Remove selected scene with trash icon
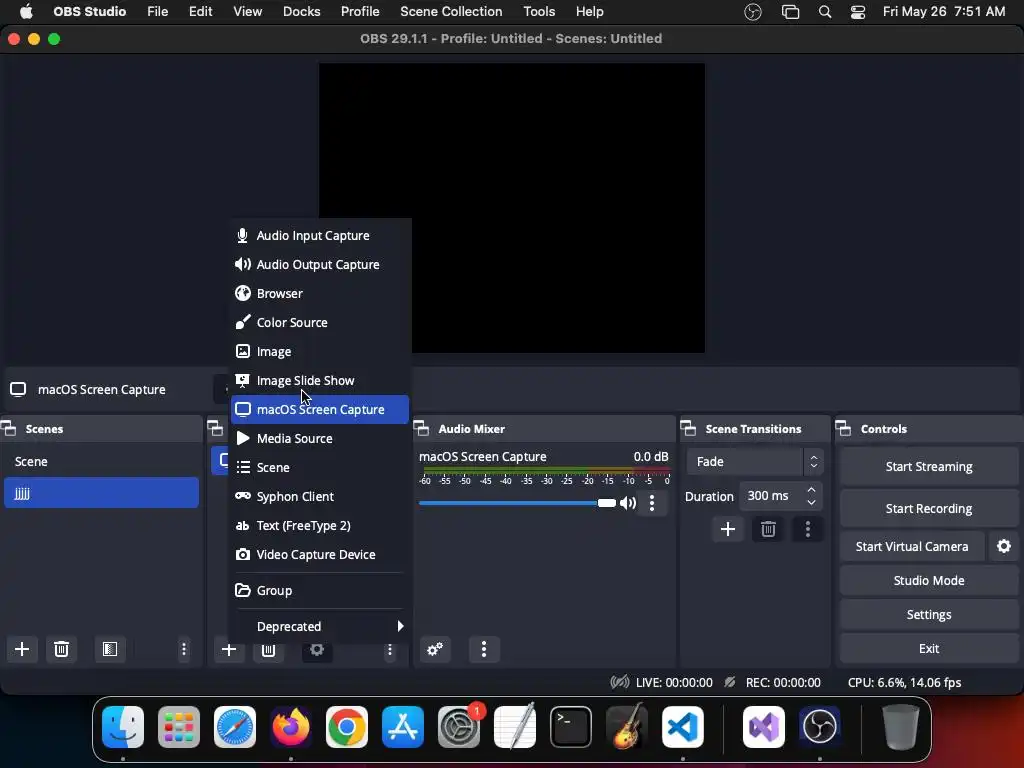The height and width of the screenshot is (768, 1024). [61, 649]
